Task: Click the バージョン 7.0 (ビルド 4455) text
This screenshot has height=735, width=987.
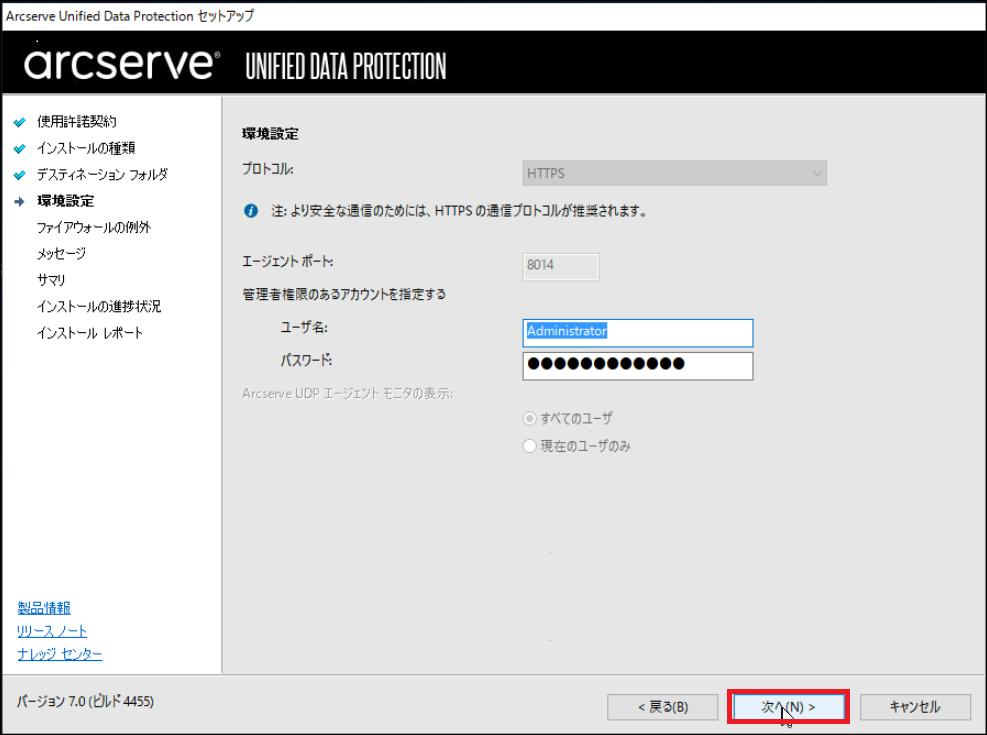Action: pos(85,701)
